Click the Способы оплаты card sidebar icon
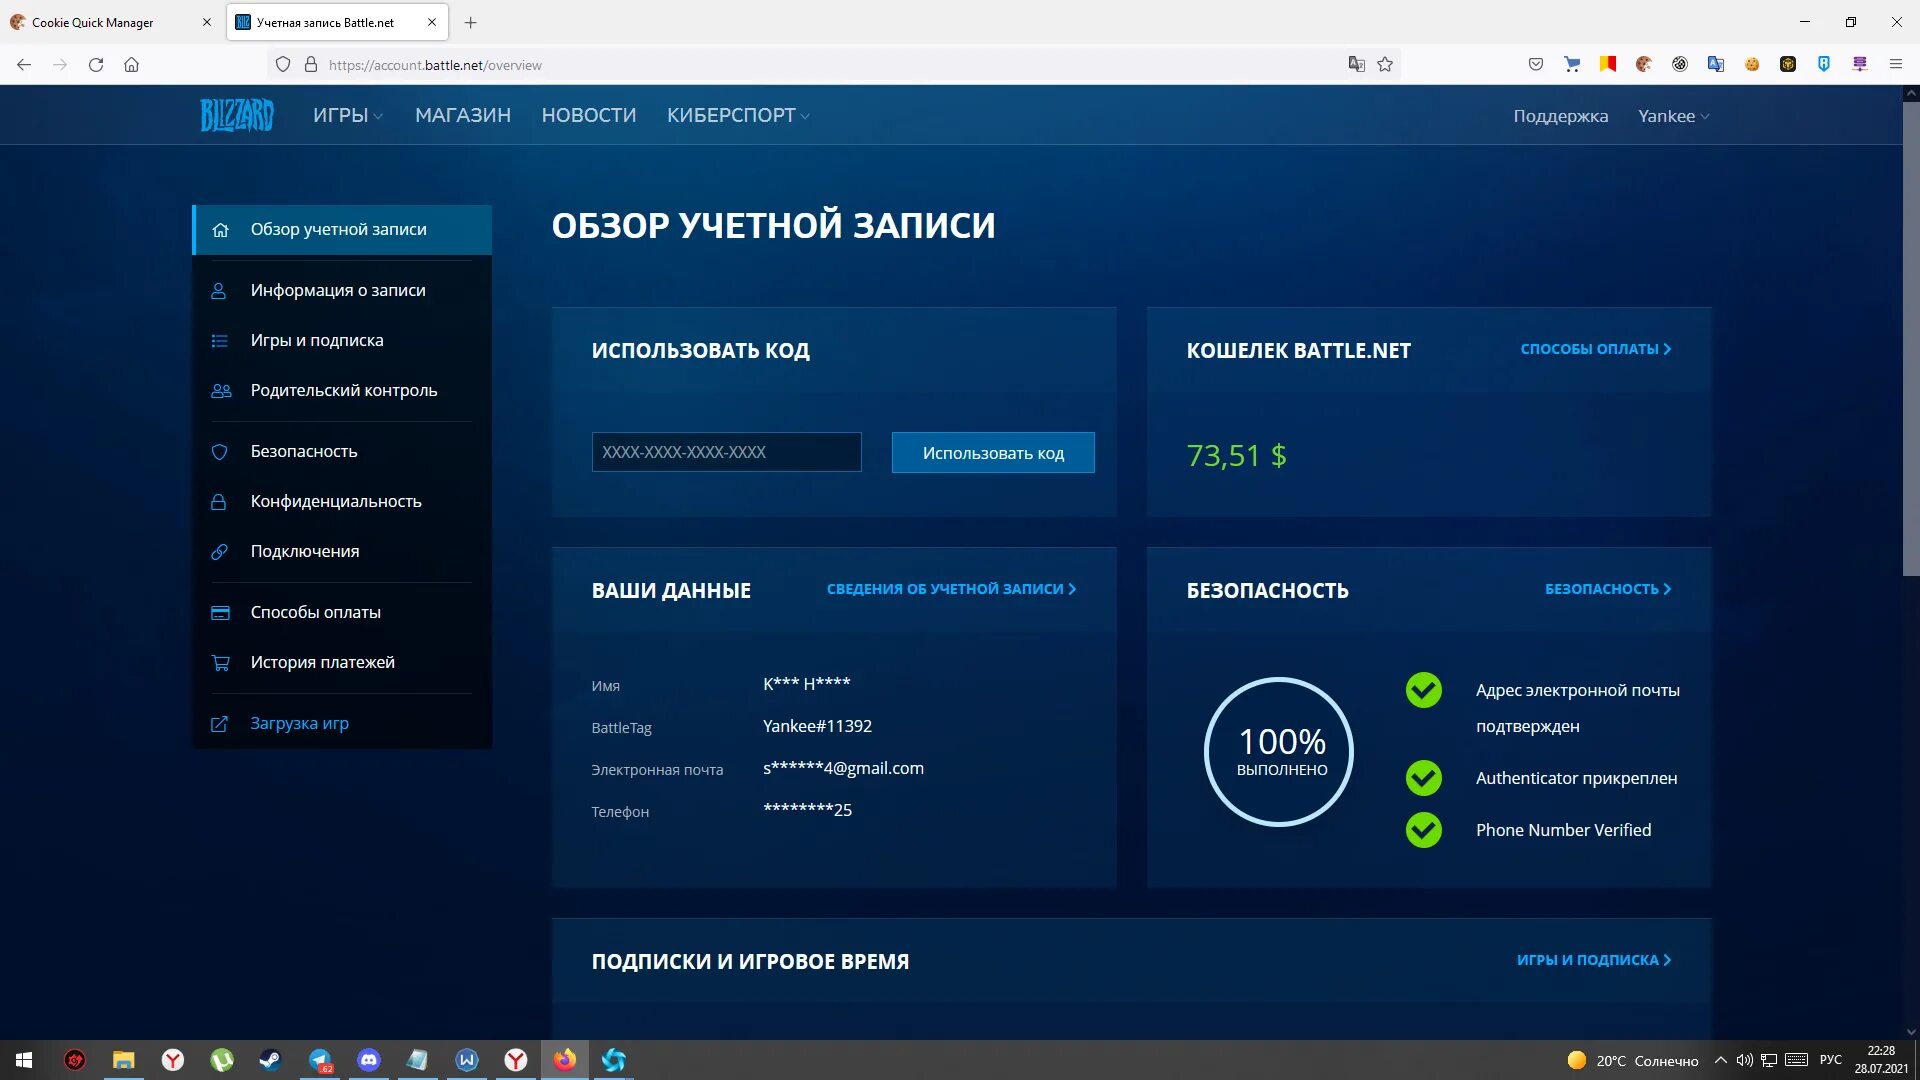The width and height of the screenshot is (1920, 1080). (x=220, y=612)
